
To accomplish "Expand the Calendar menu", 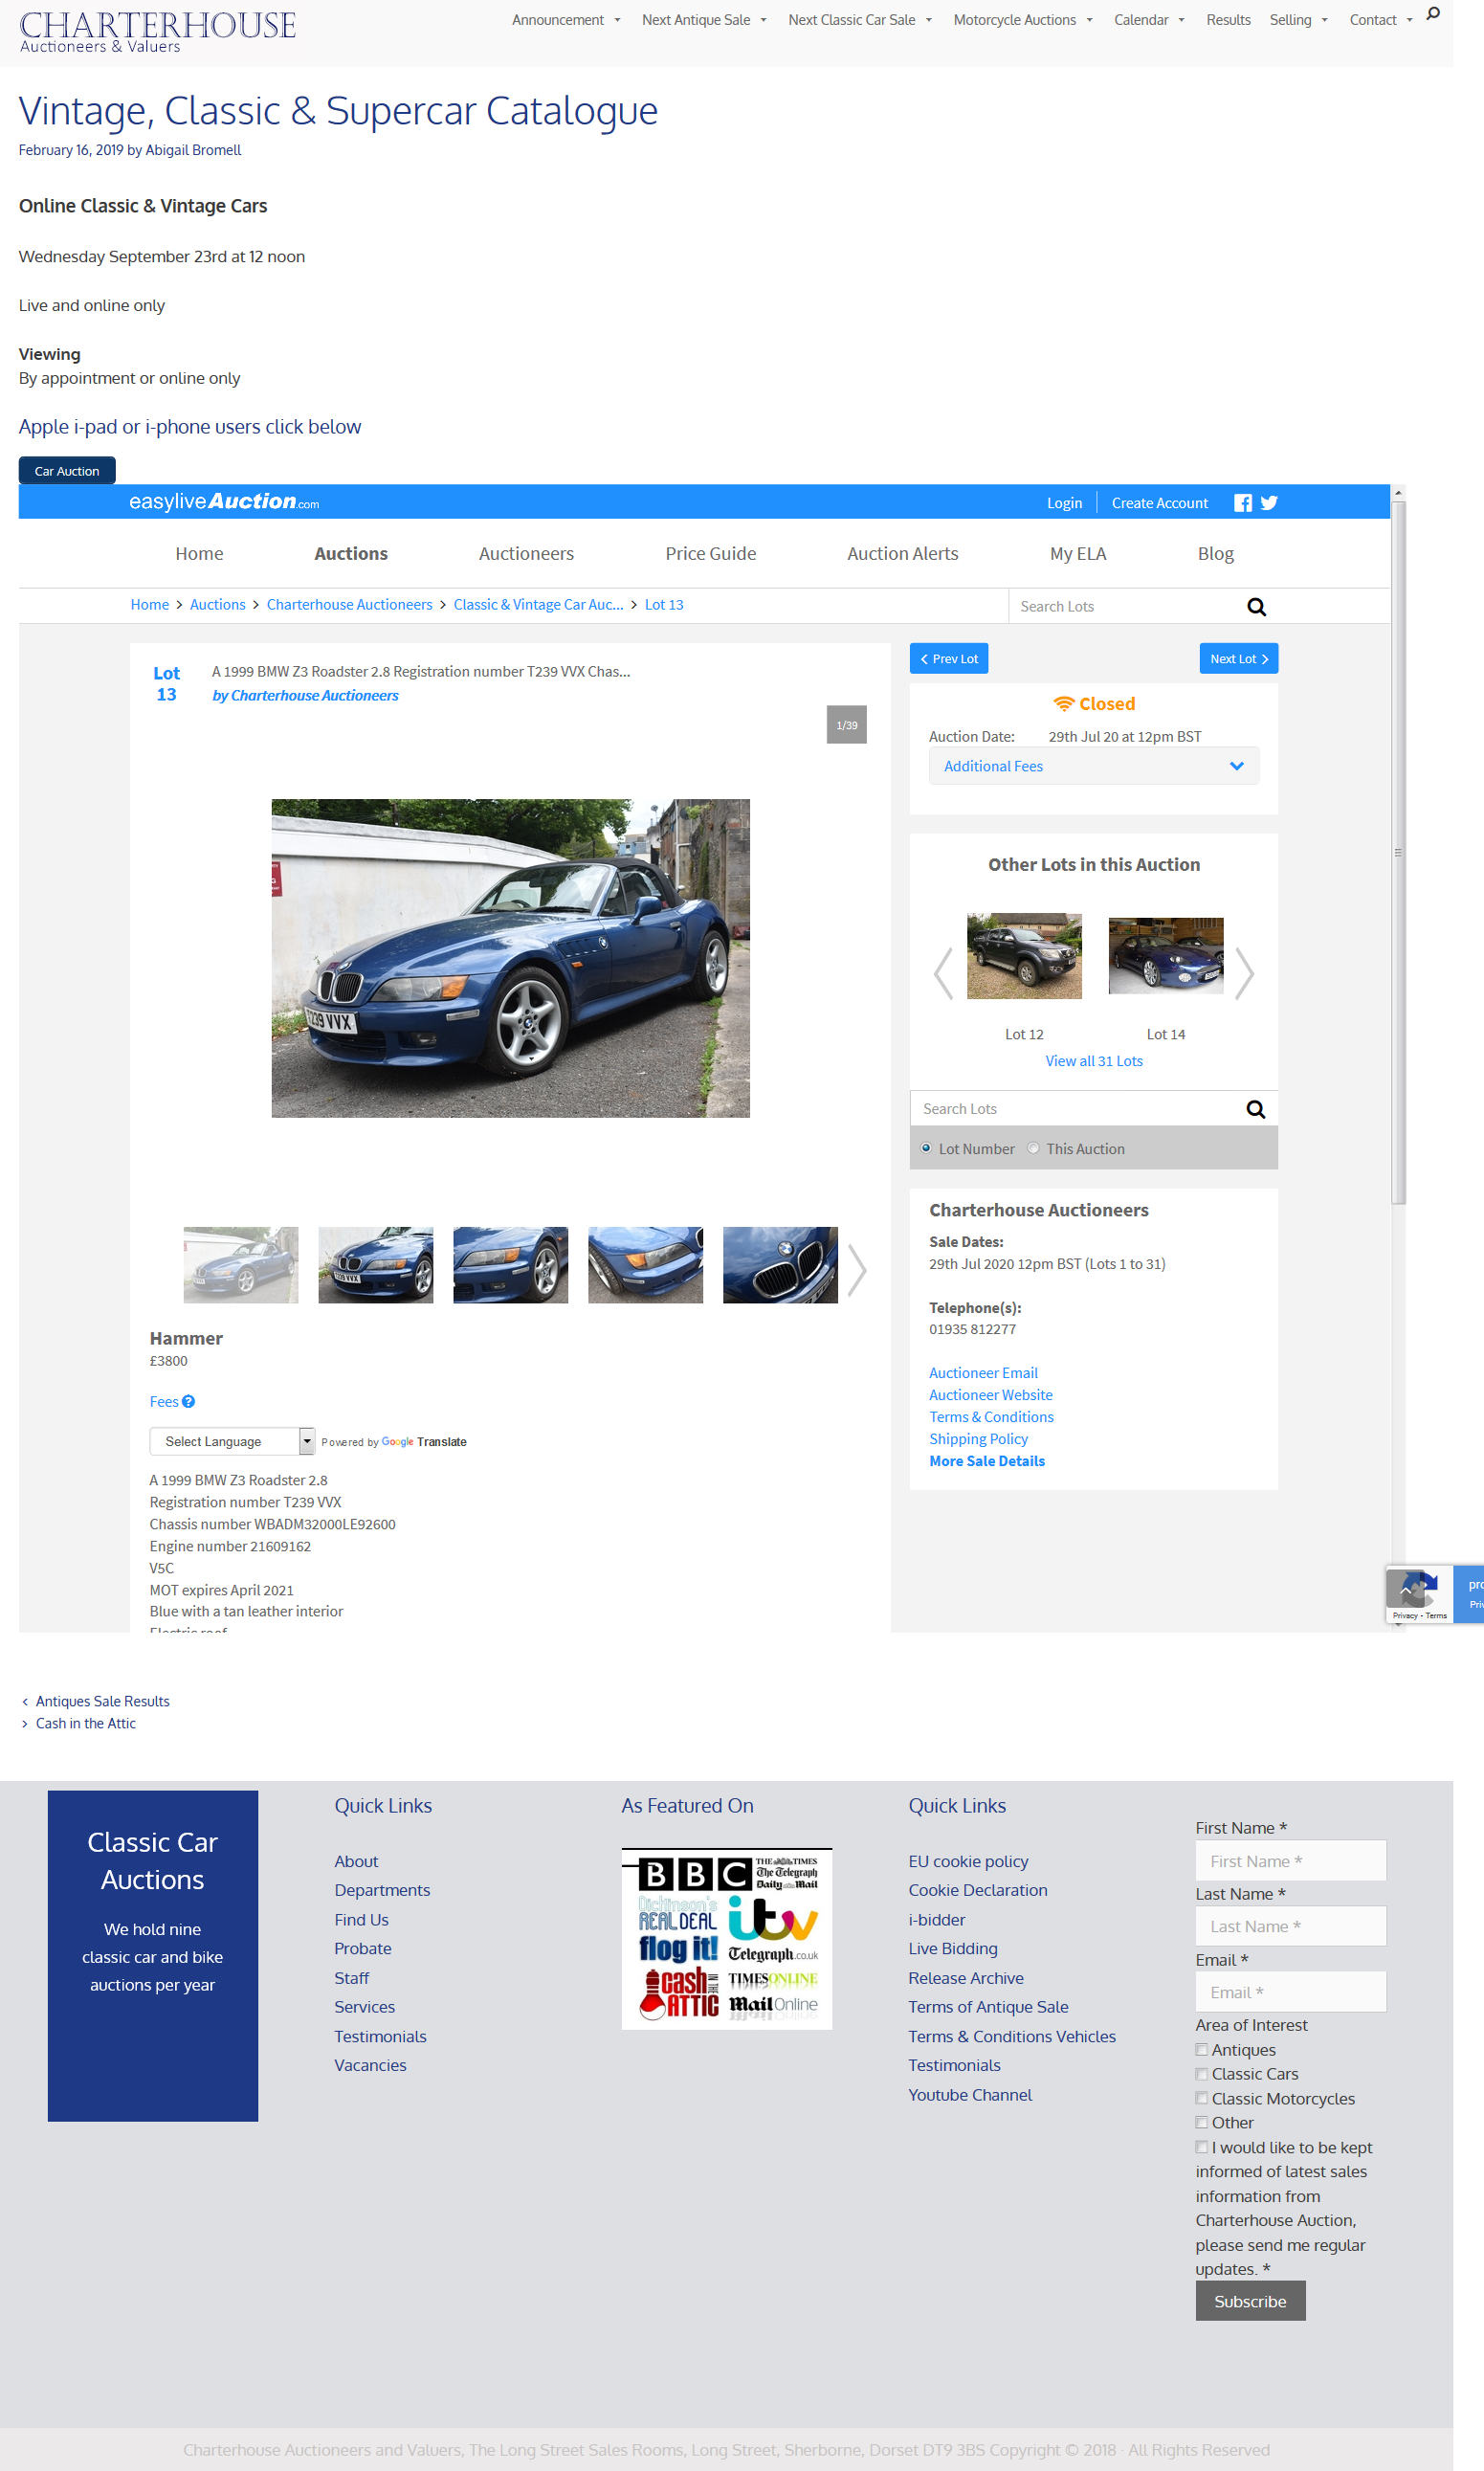I will pos(1149,20).
